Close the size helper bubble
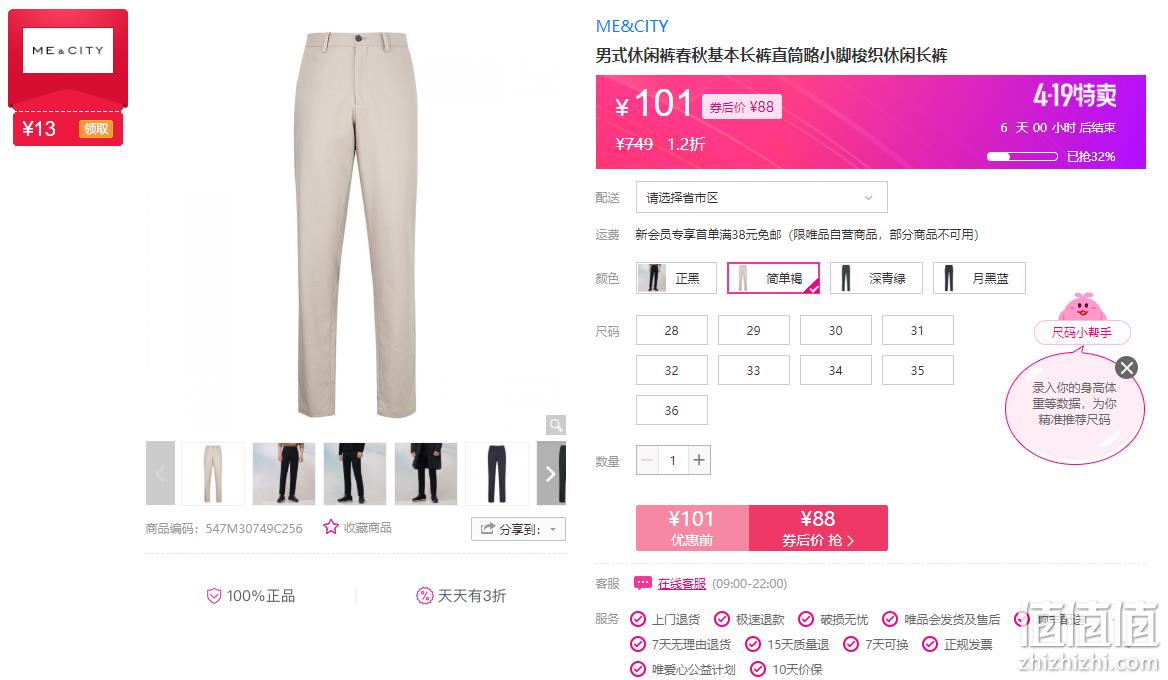Image resolution: width=1168 pixels, height=680 pixels. (1126, 367)
